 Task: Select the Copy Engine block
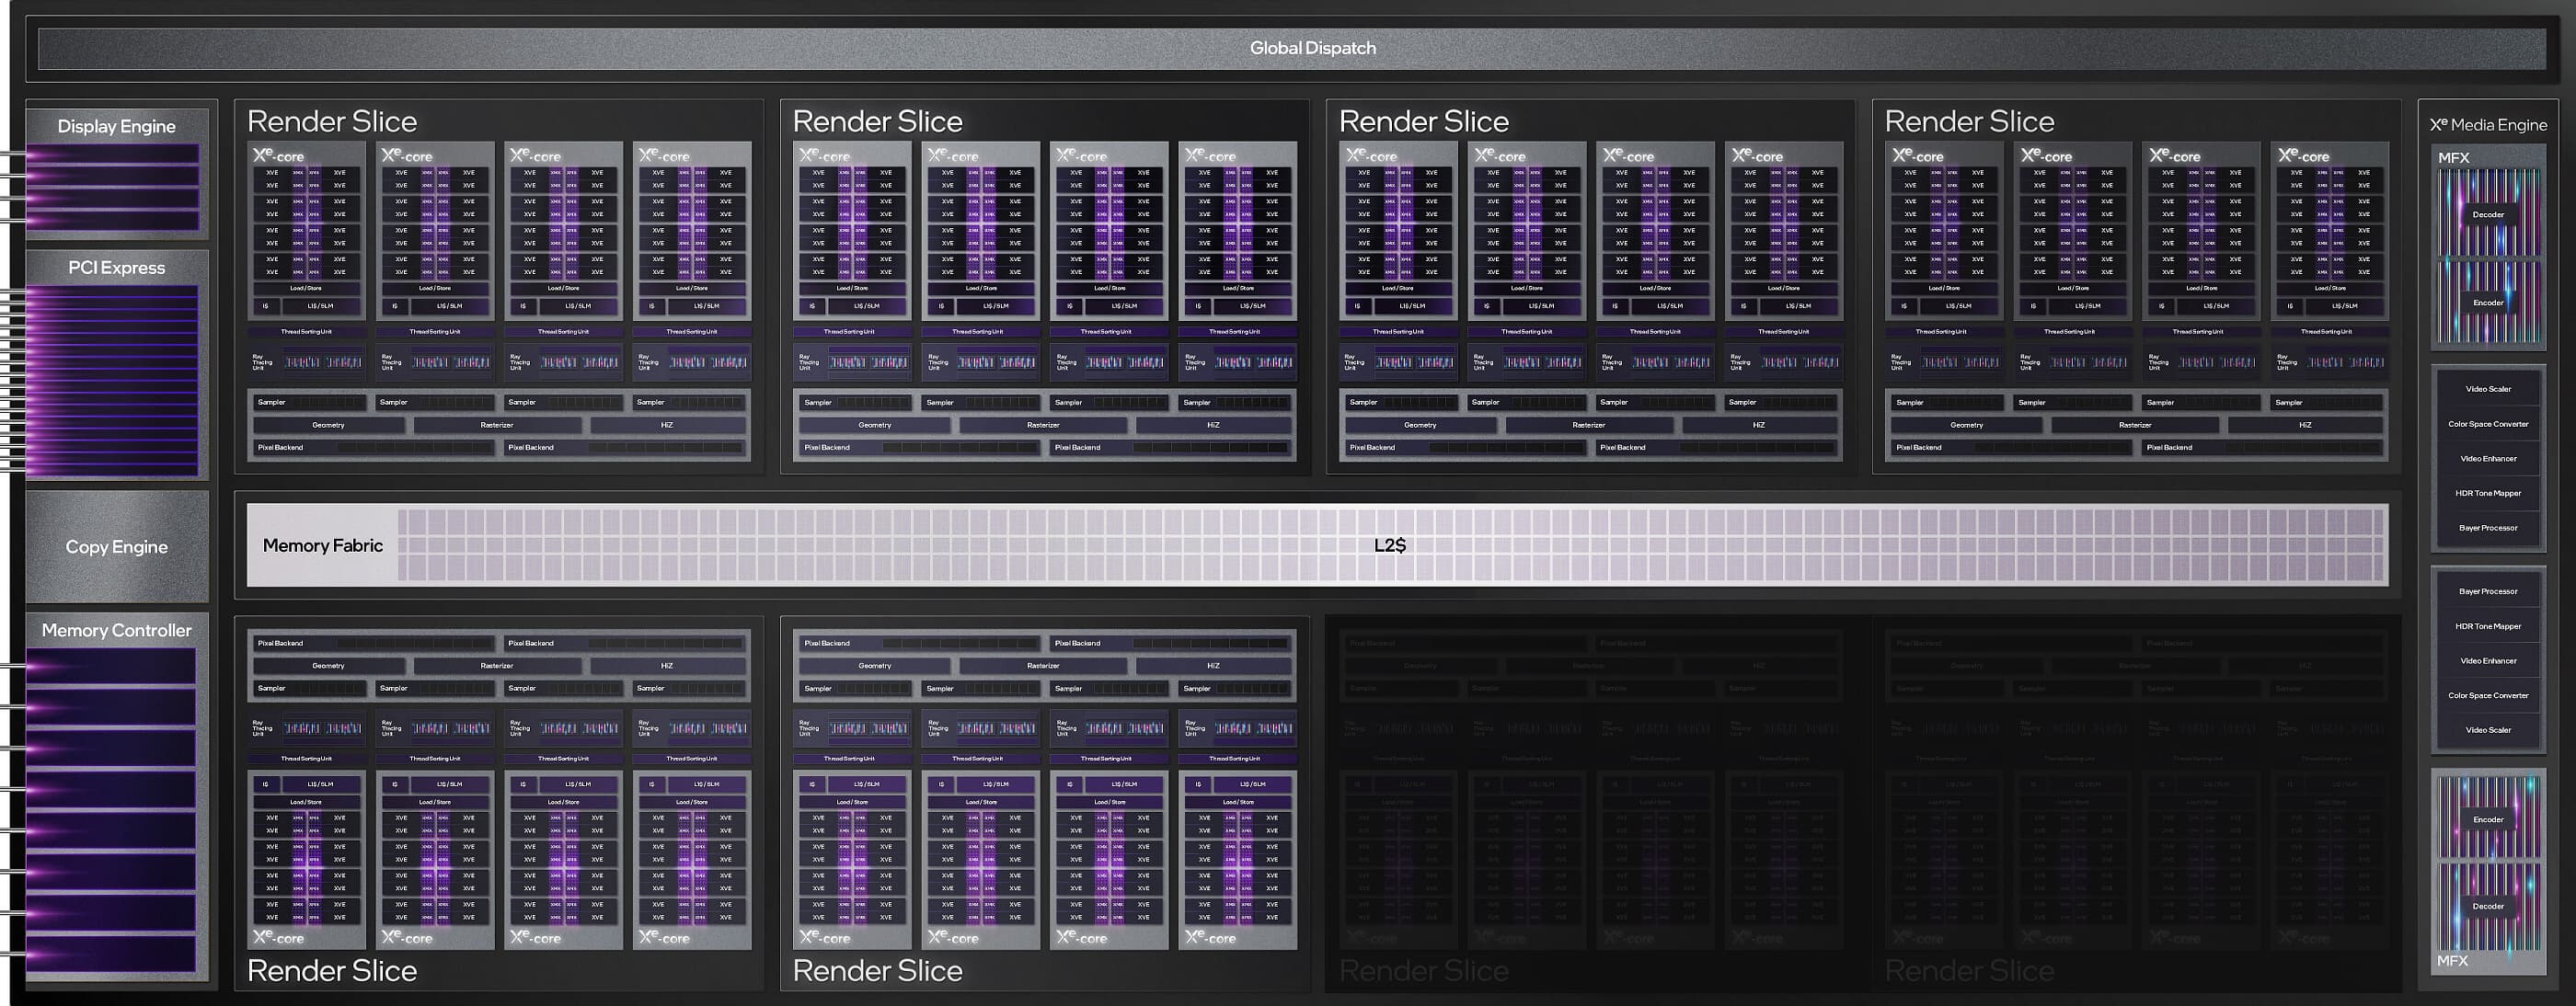tap(117, 547)
